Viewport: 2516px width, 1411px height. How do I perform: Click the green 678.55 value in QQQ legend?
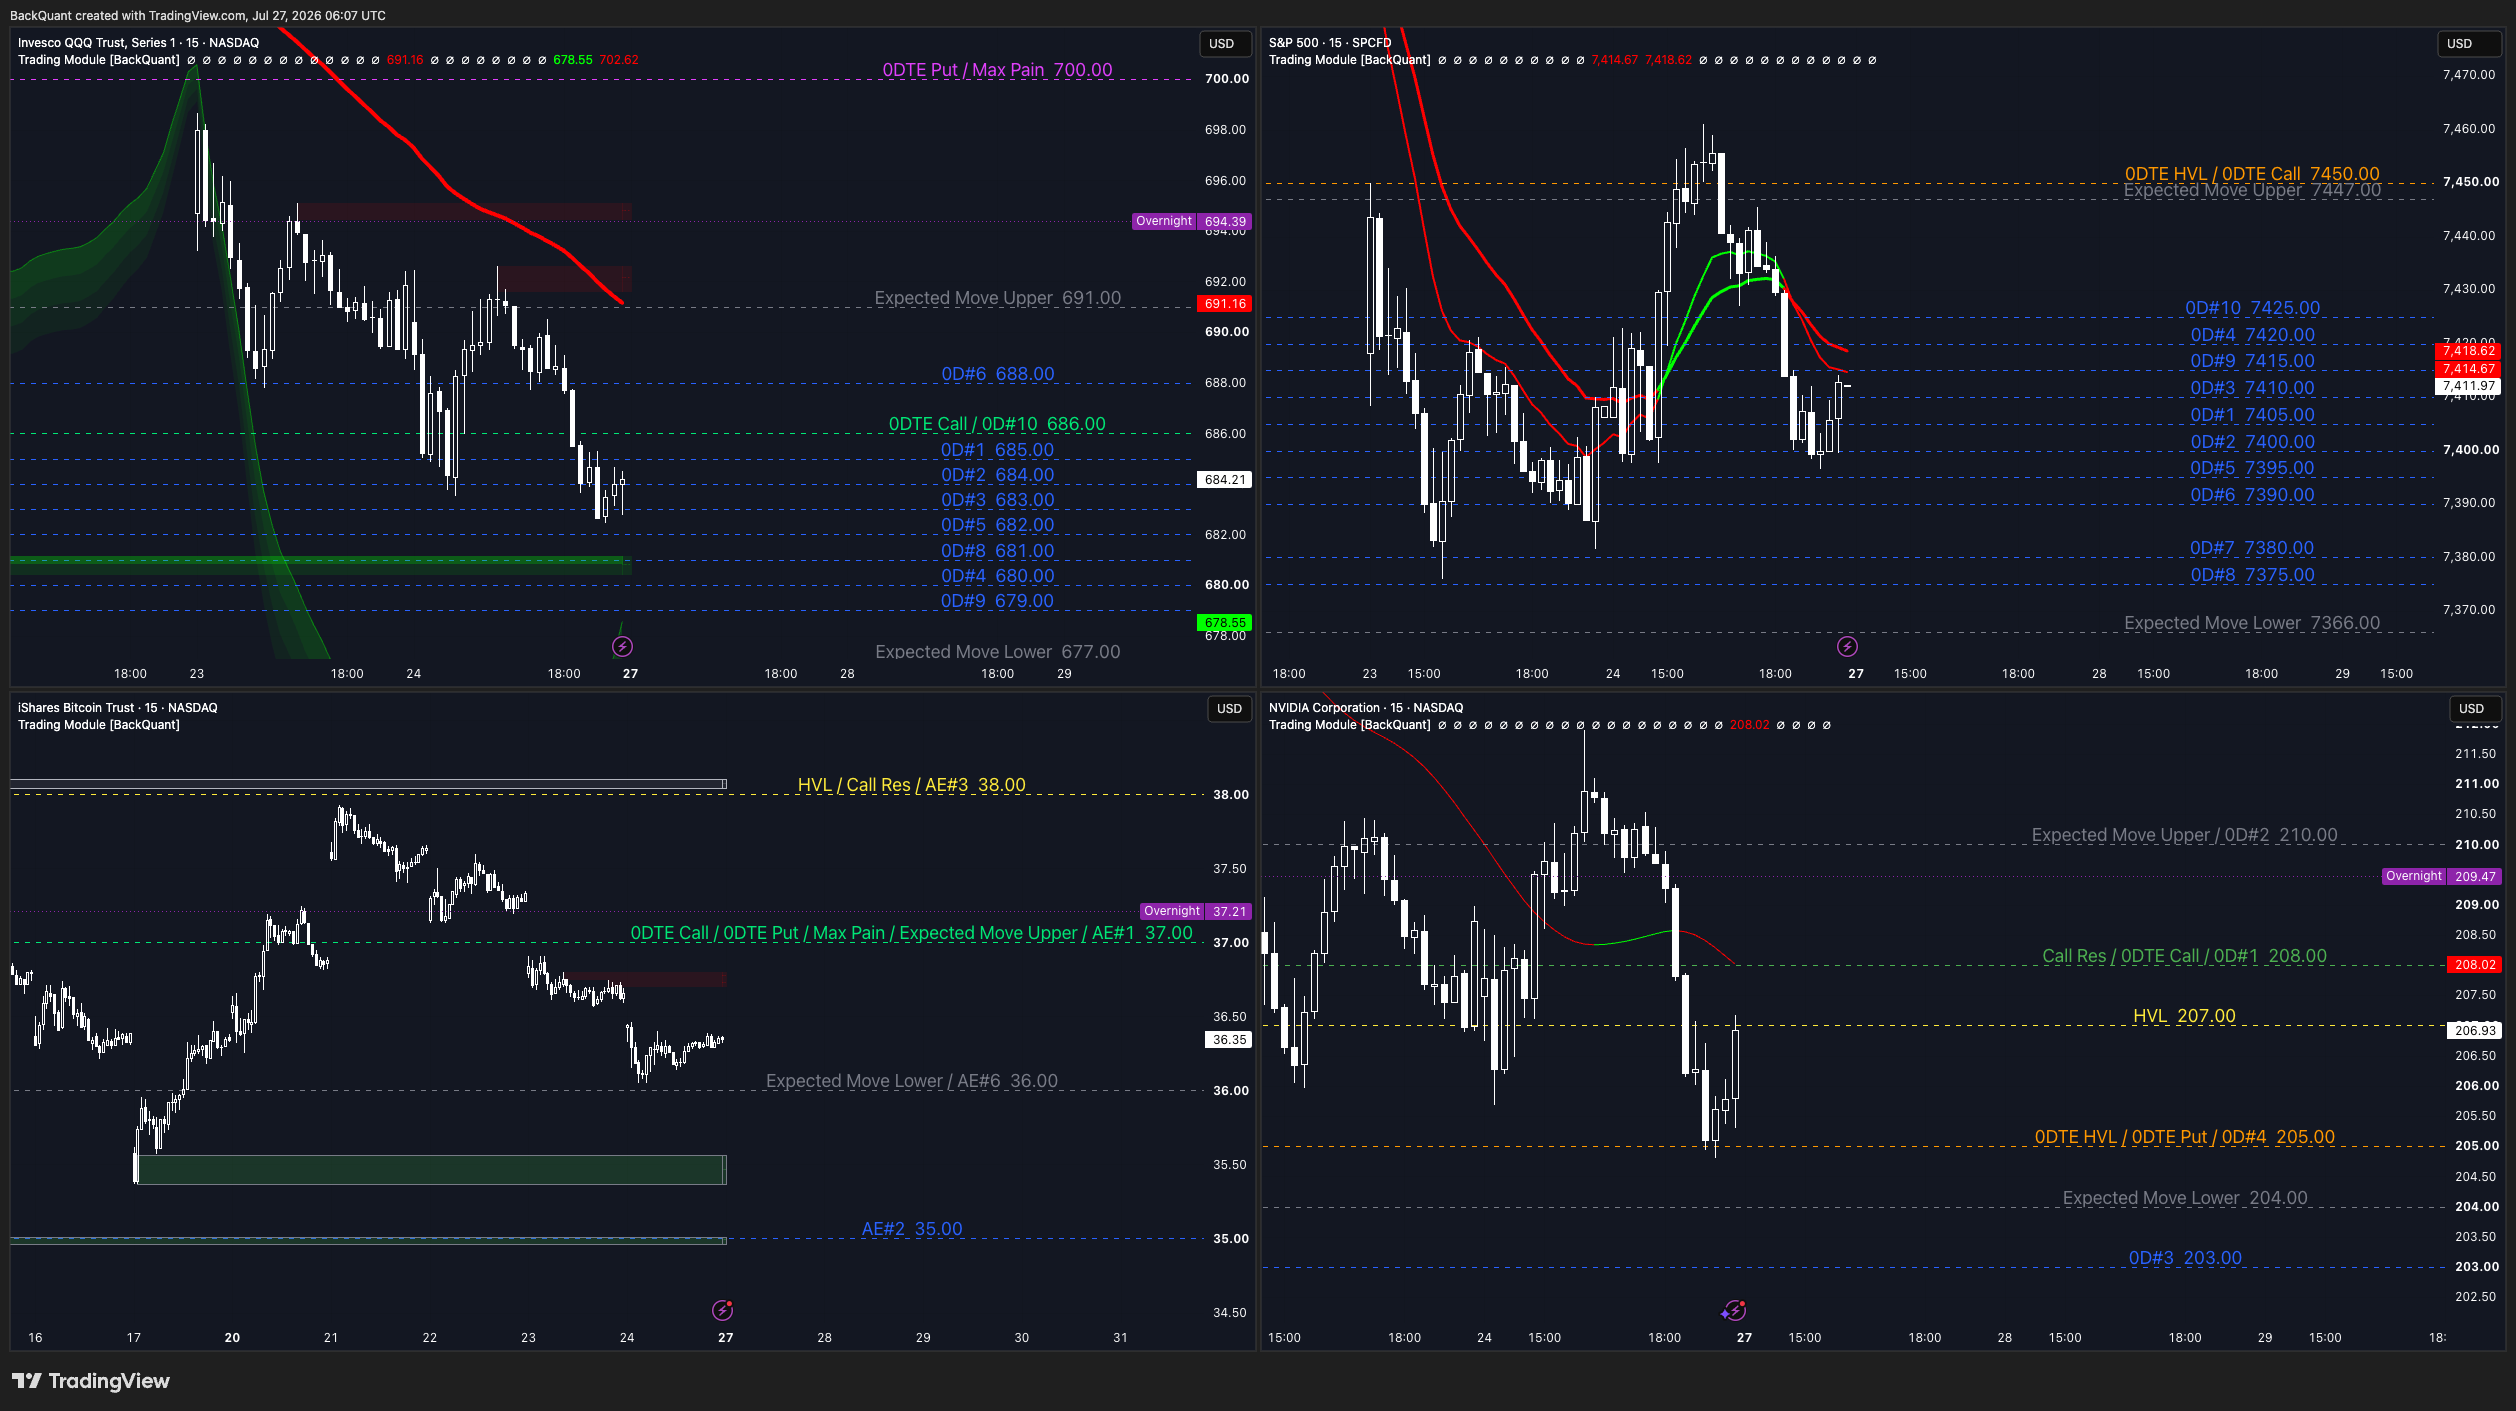tap(572, 60)
